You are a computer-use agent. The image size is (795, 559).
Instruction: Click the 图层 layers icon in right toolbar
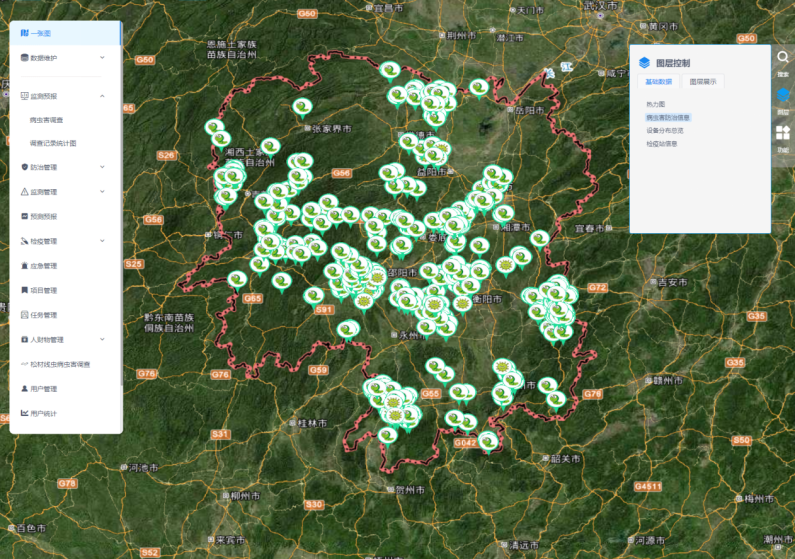click(x=783, y=98)
